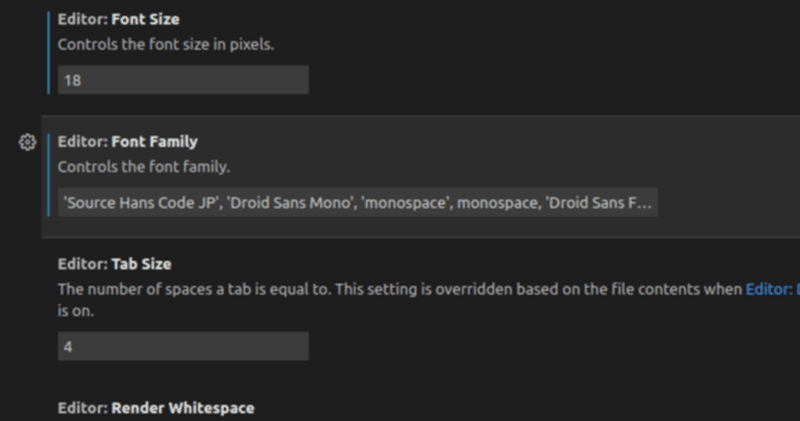Select the Editor: Render Whitespace setting title
The width and height of the screenshot is (800, 421).
(x=155, y=408)
